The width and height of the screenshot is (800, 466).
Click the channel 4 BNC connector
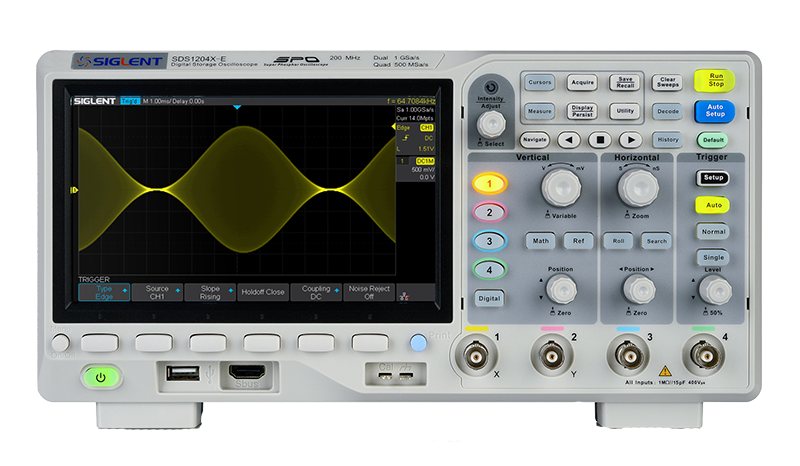(704, 355)
